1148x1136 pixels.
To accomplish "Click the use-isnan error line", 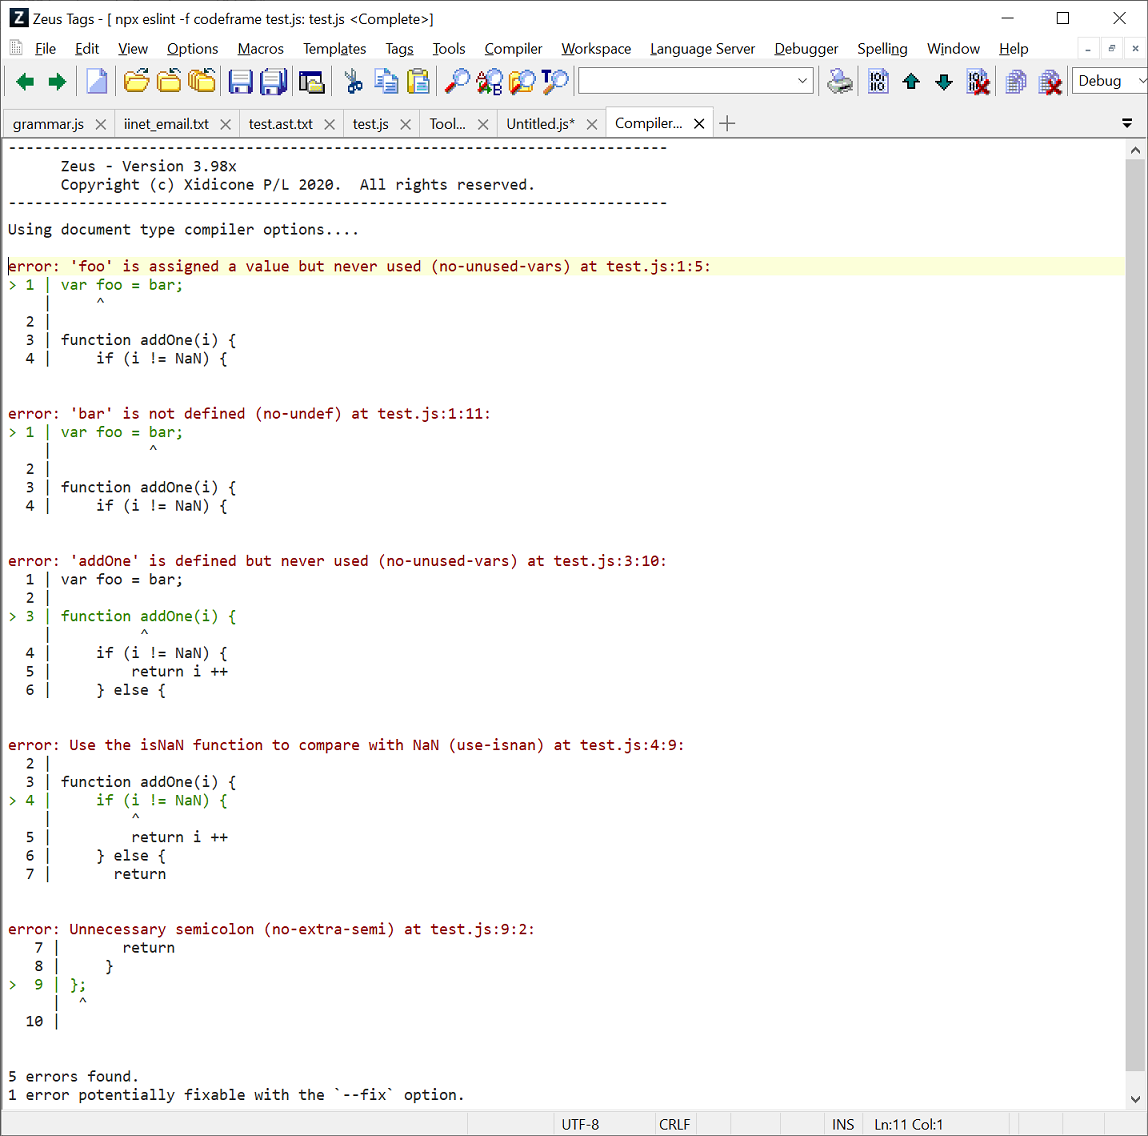I will coord(346,745).
